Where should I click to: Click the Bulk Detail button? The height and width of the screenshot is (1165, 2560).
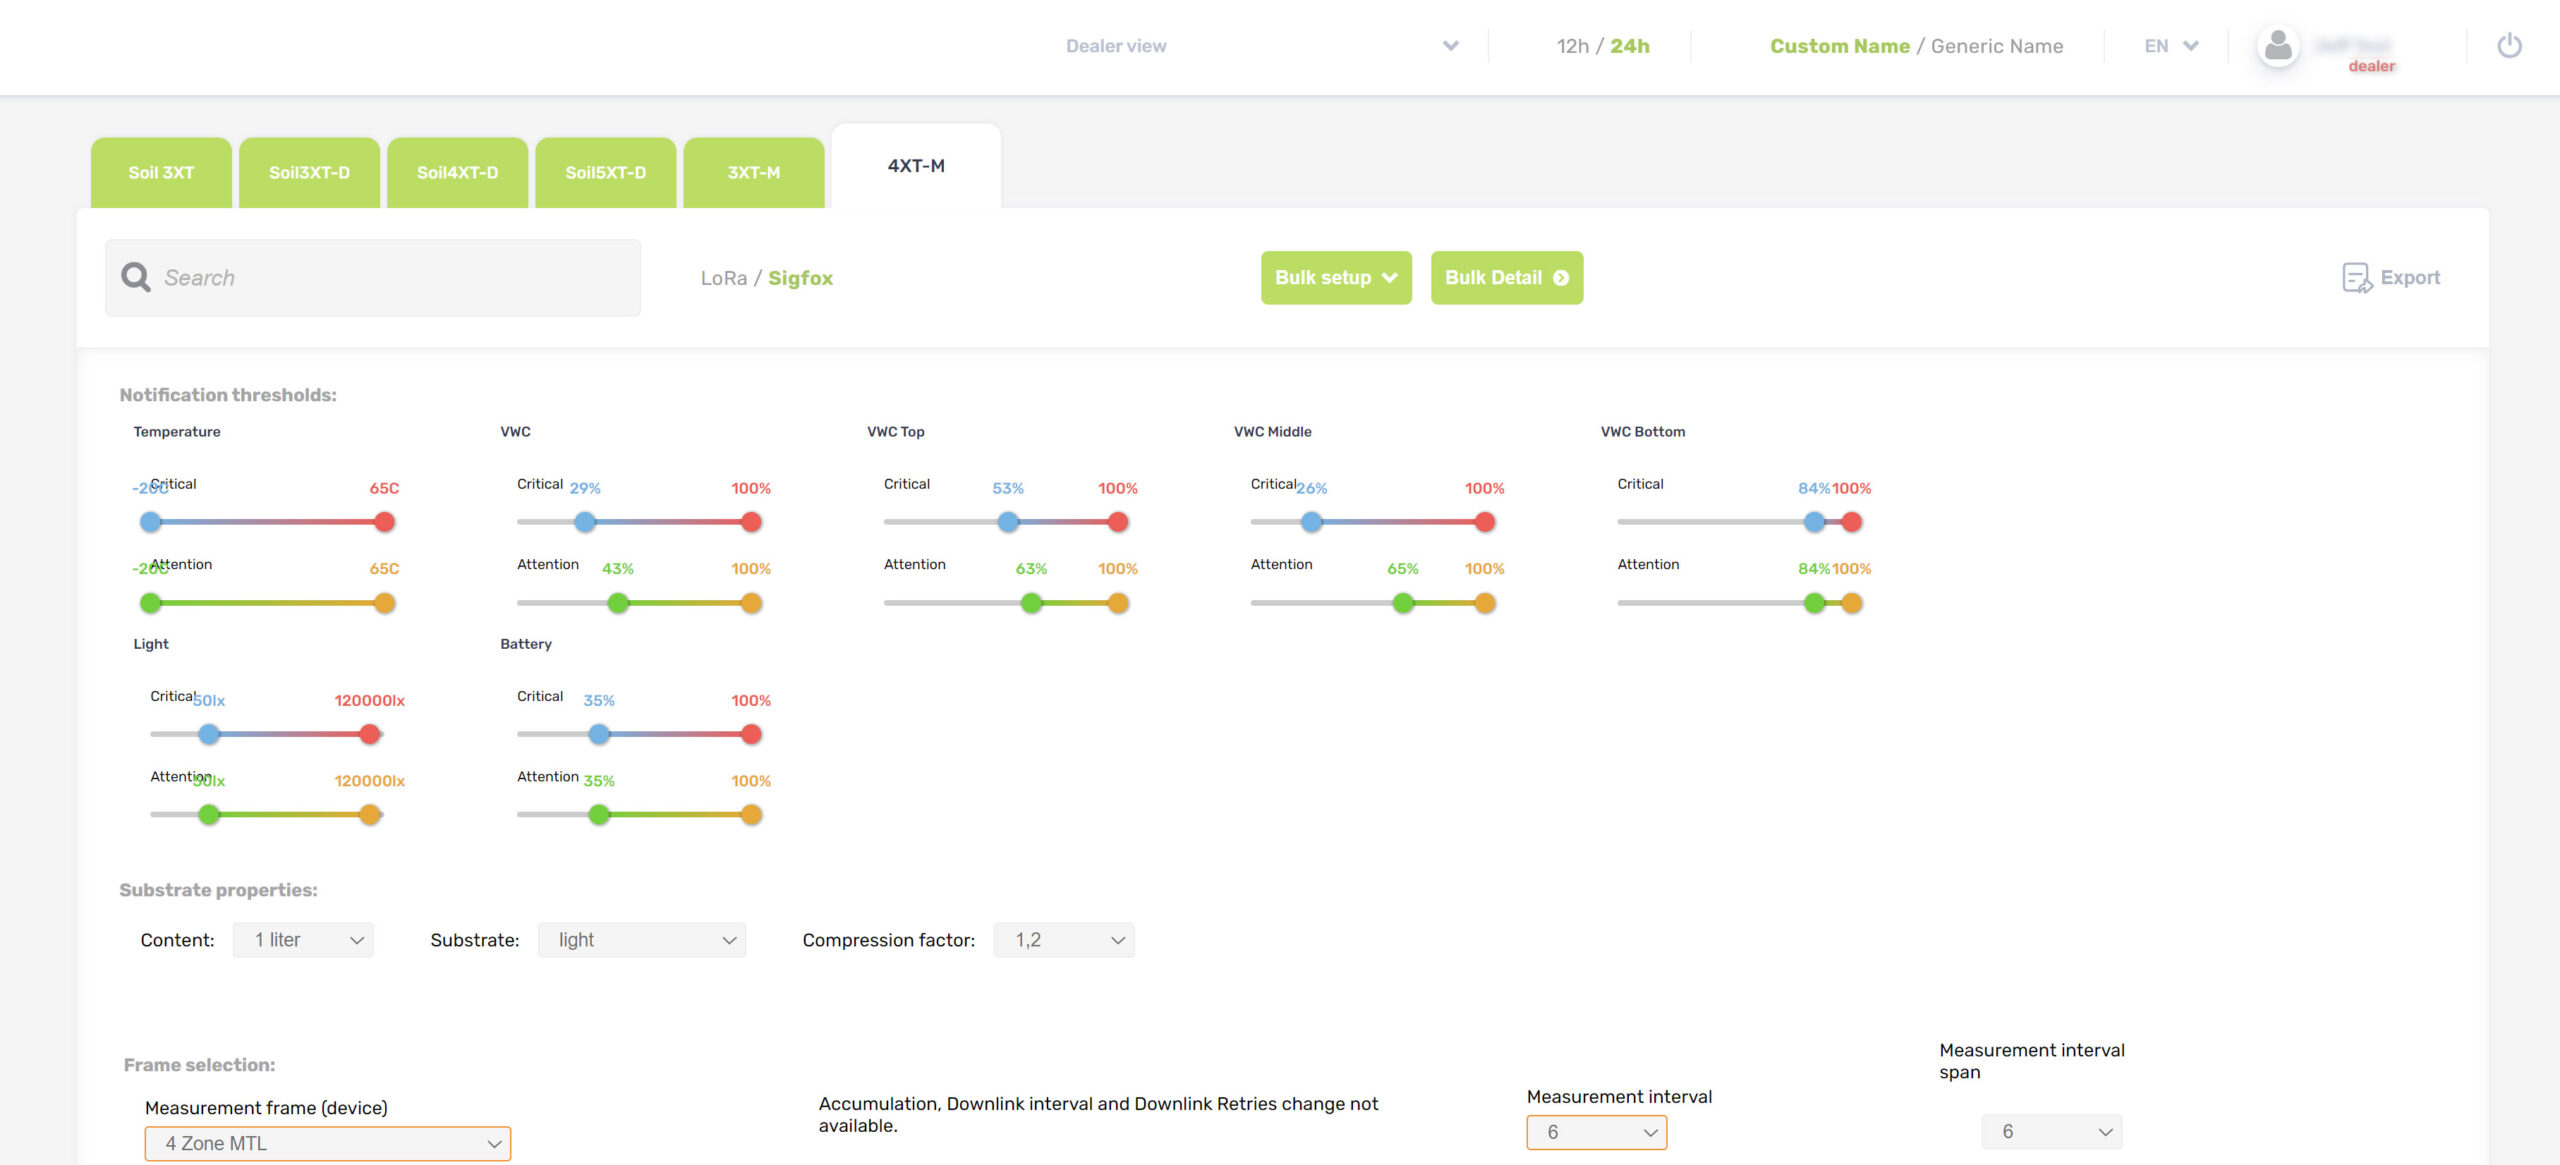1507,278
